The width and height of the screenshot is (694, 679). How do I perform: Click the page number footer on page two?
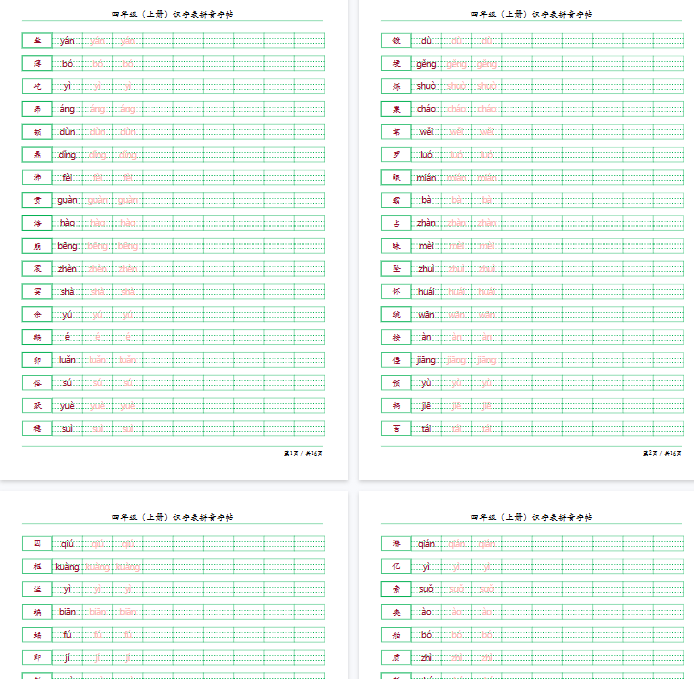pos(661,453)
